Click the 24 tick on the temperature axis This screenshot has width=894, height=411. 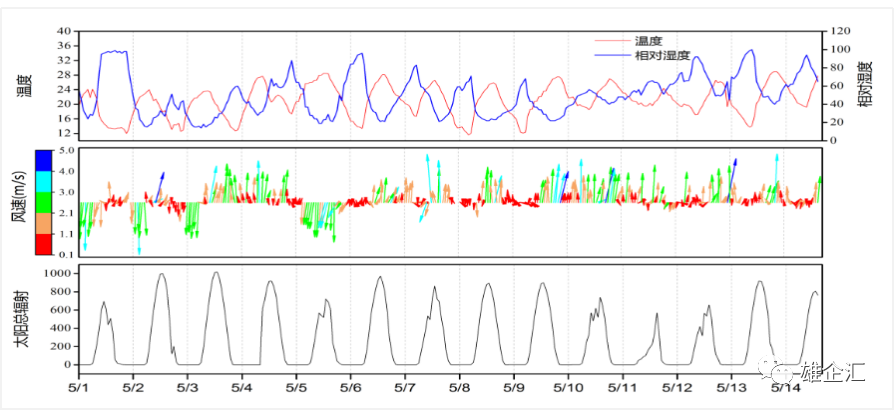[66, 89]
